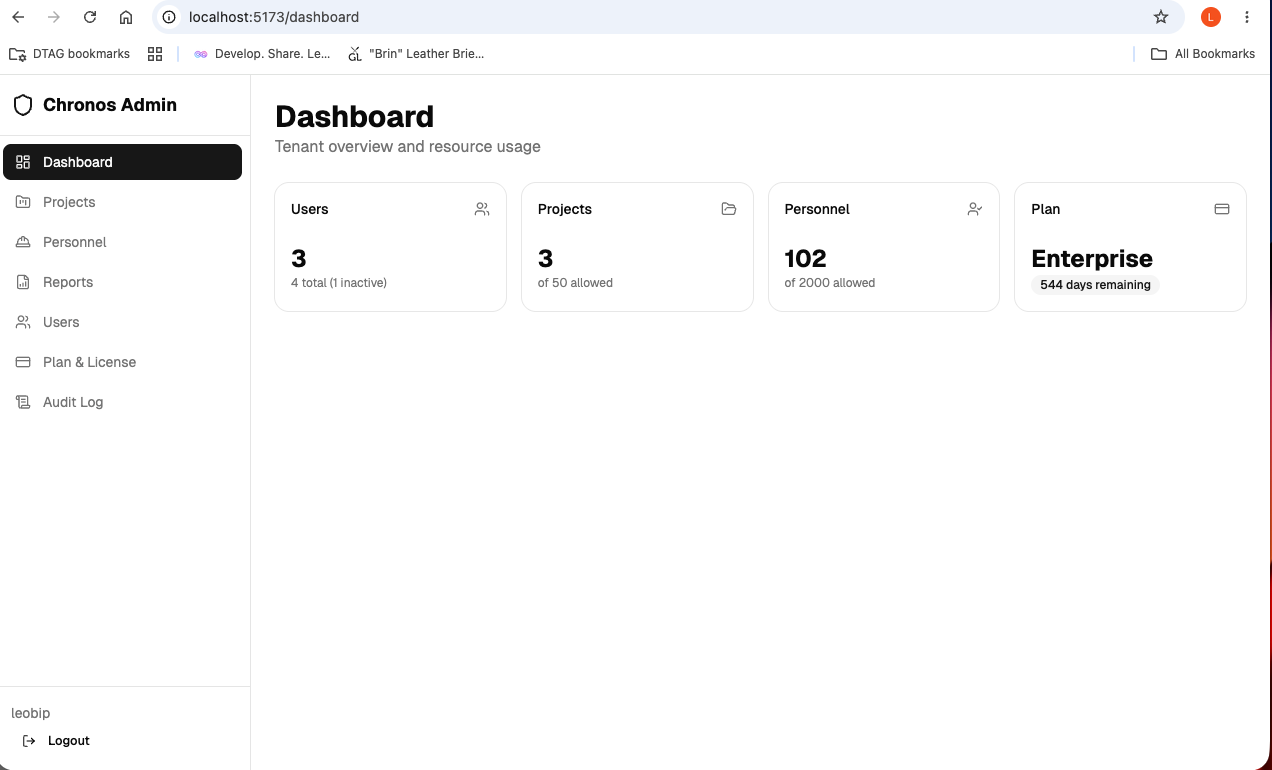This screenshot has height=770, width=1272.
Task: Click the folder icon on Projects card
Action: (729, 209)
